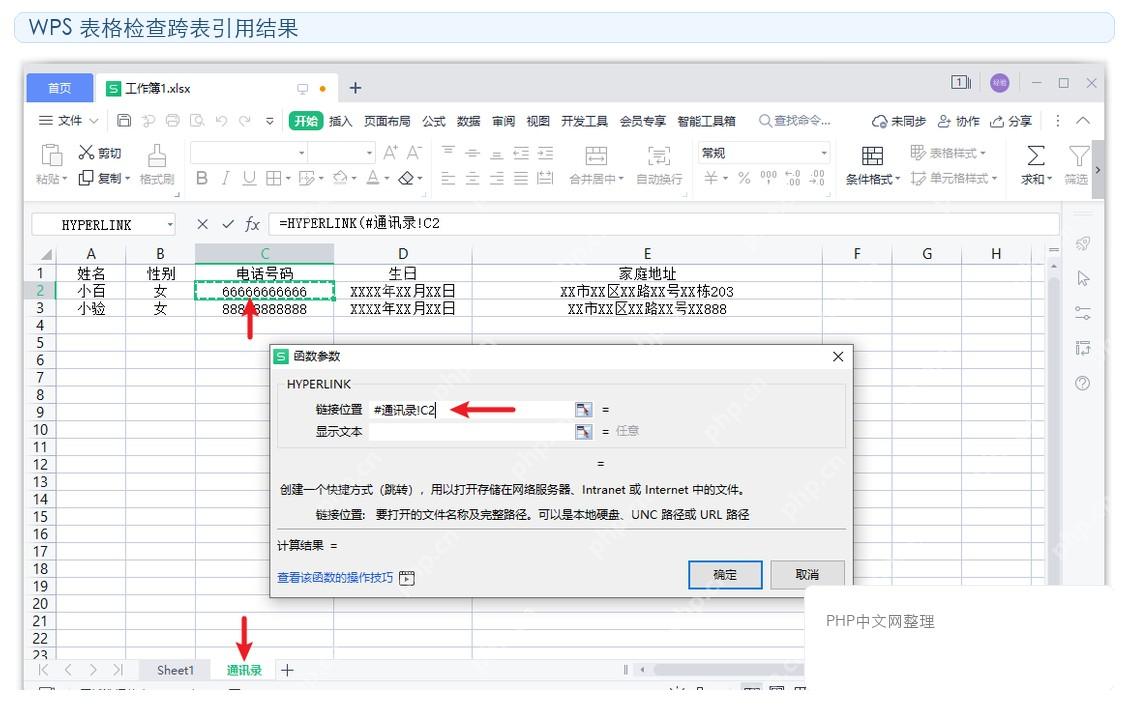Click the Paste icon in ribbon
The image size is (1128, 712).
click(51, 155)
